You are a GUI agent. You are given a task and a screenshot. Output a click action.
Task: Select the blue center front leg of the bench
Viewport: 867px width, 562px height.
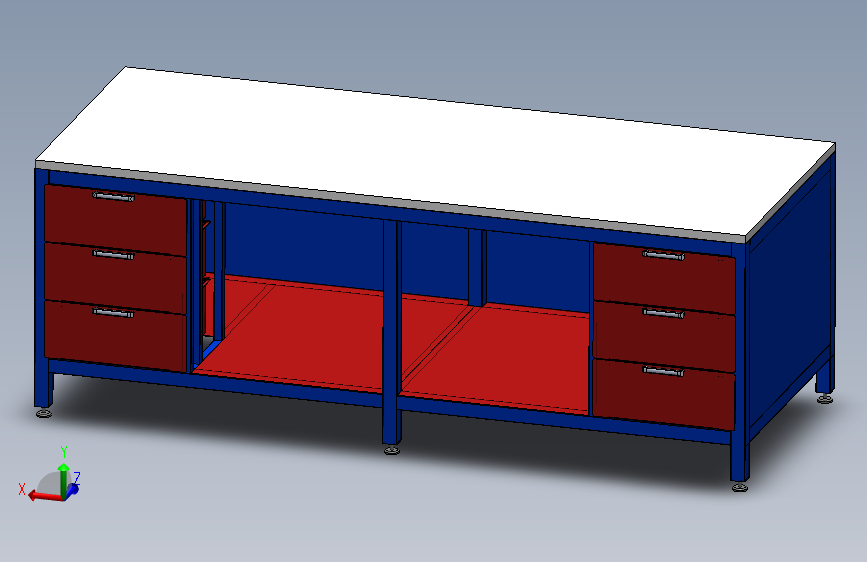[x=391, y=332]
